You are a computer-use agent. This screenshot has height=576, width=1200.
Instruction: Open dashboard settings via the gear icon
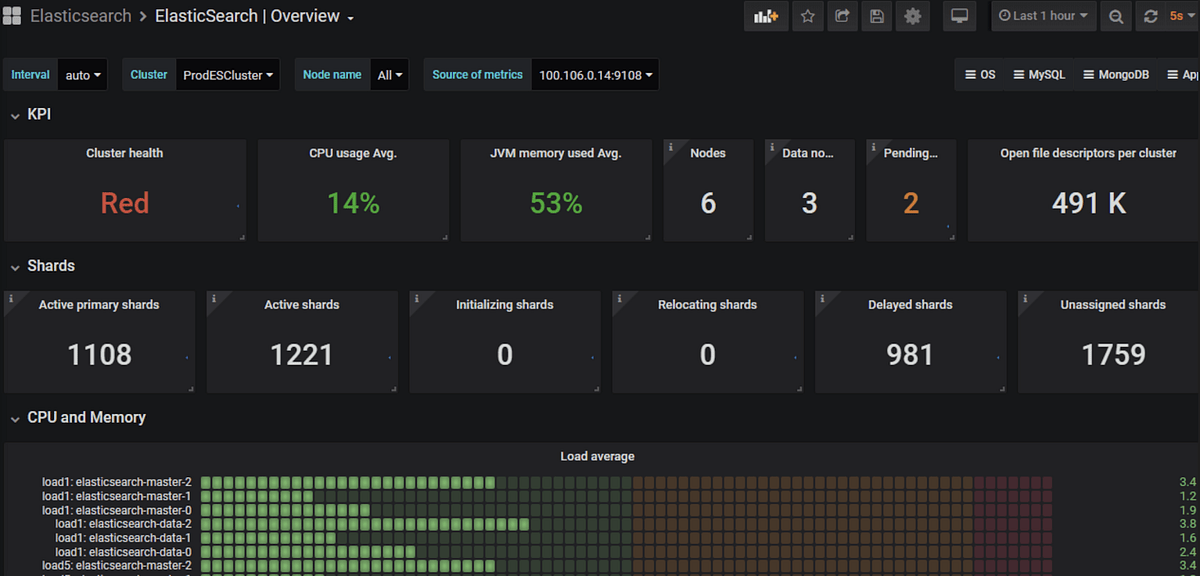tap(912, 16)
